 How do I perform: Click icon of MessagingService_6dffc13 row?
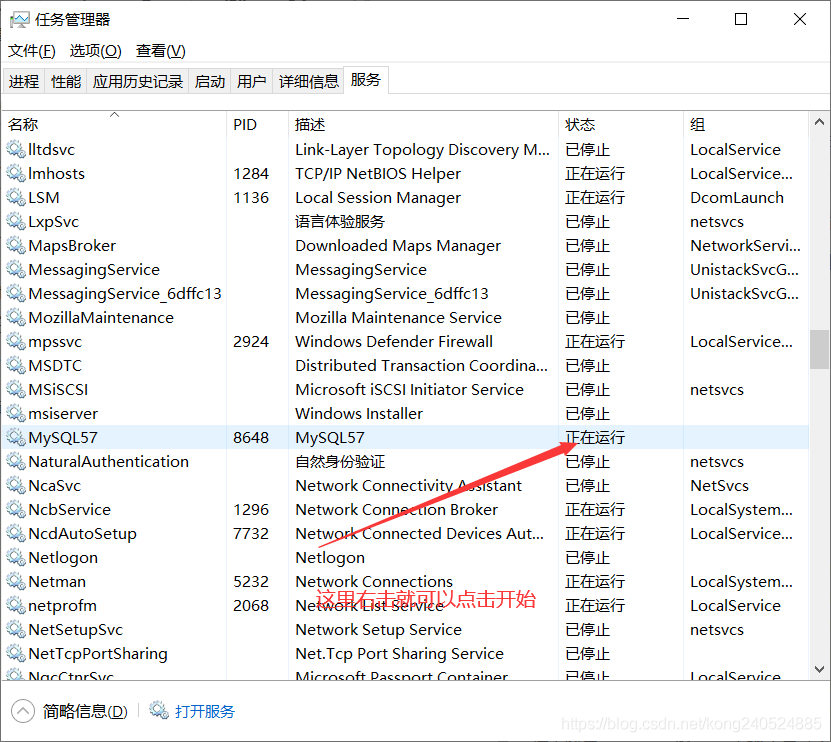pyautogui.click(x=16, y=294)
